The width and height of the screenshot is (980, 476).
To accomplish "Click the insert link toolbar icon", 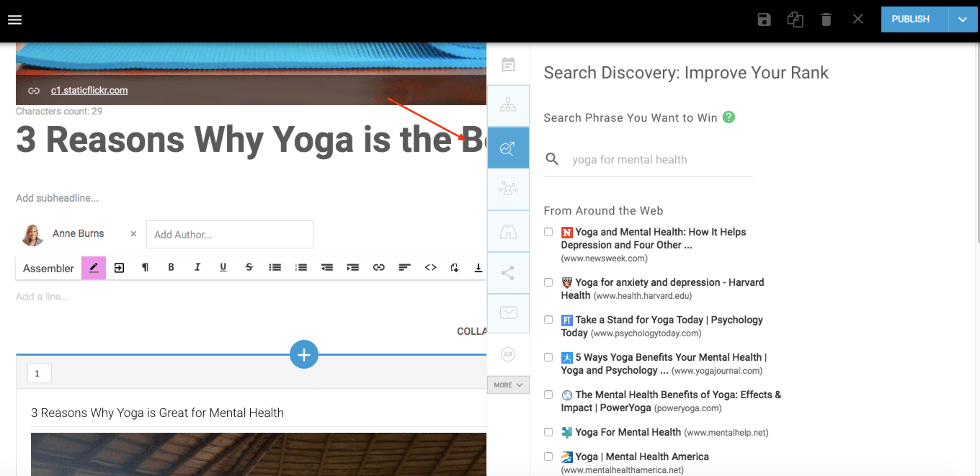I will tap(379, 268).
